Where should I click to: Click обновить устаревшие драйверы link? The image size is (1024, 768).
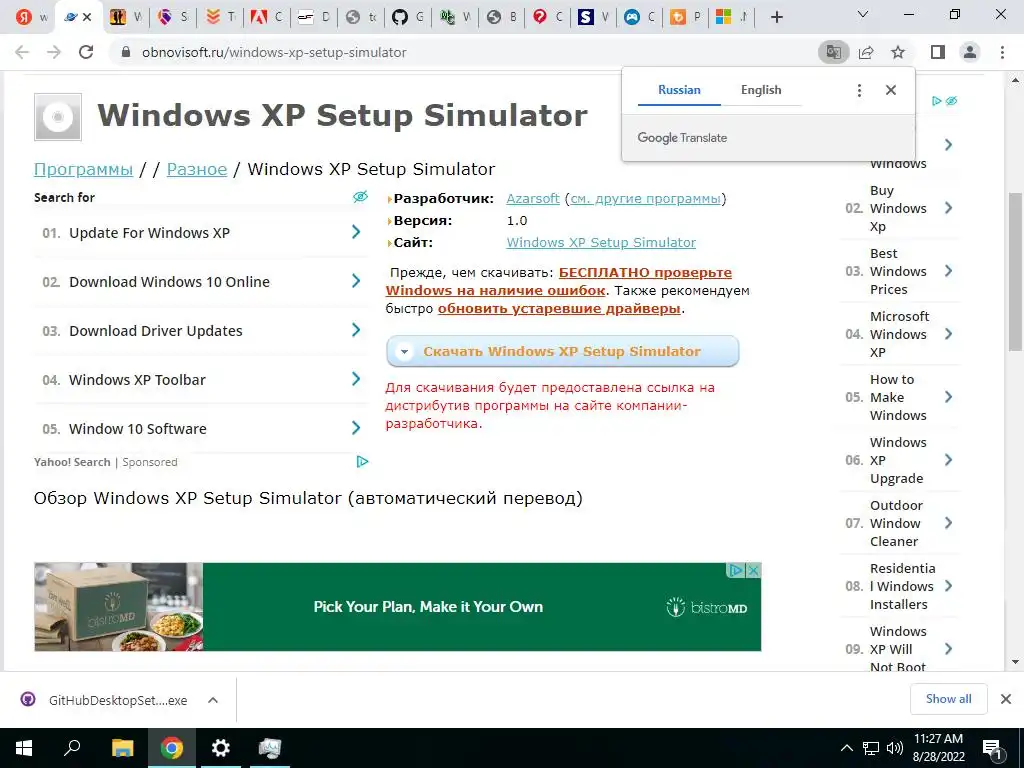[559, 308]
